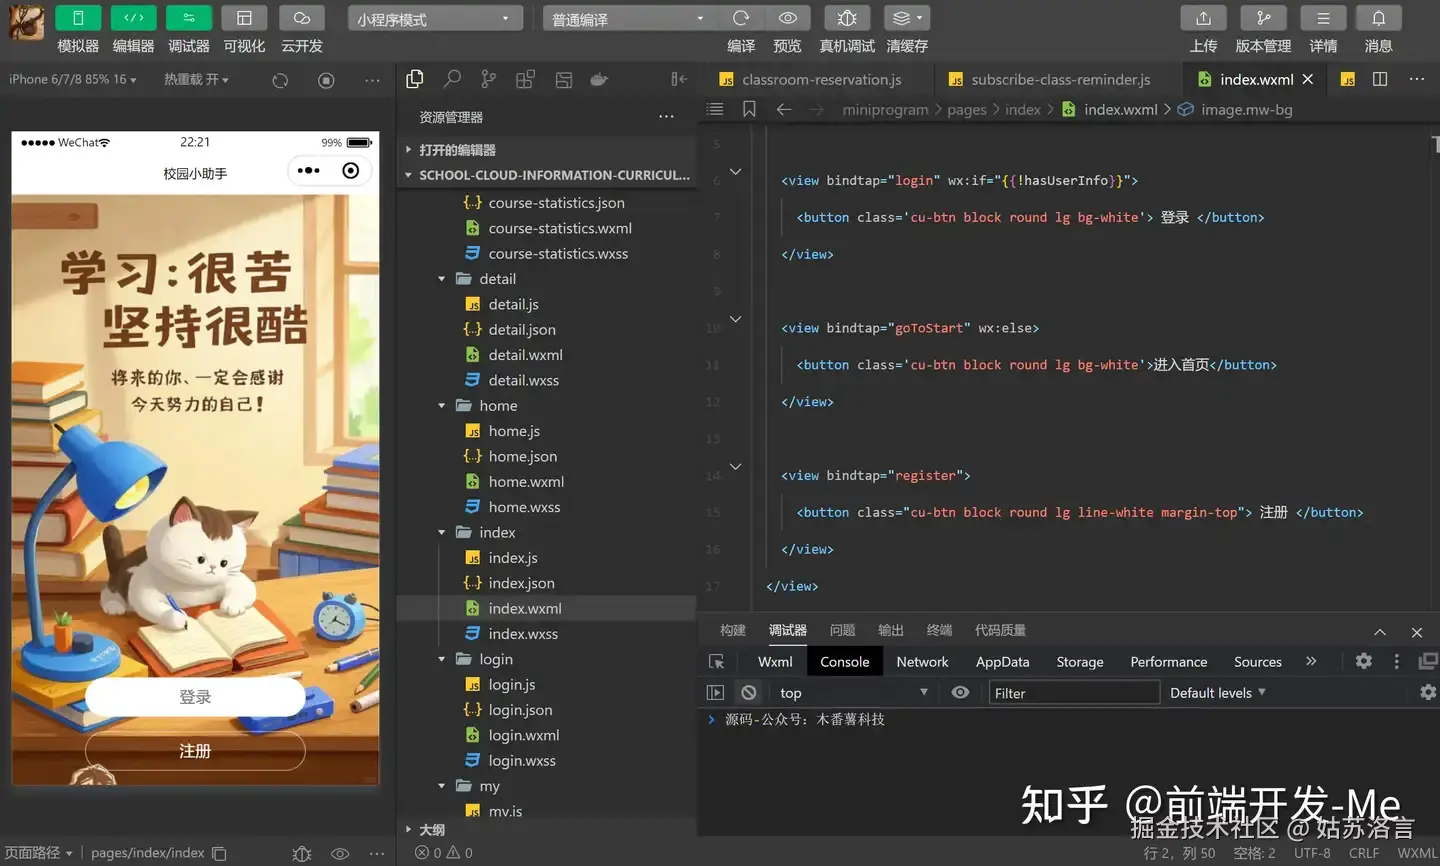The height and width of the screenshot is (866, 1440).
Task: Open the devtools settings gear
Action: (1363, 661)
